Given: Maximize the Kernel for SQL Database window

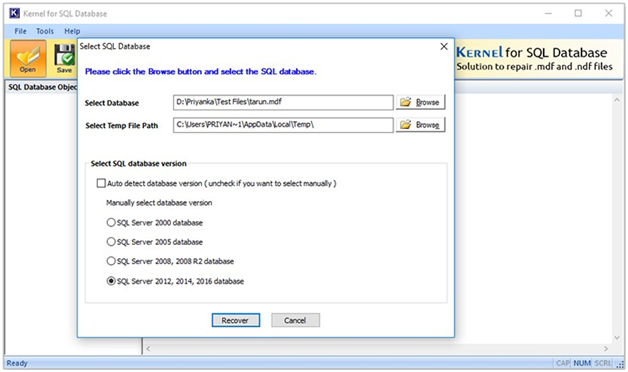Looking at the screenshot, I should pyautogui.click(x=578, y=13).
